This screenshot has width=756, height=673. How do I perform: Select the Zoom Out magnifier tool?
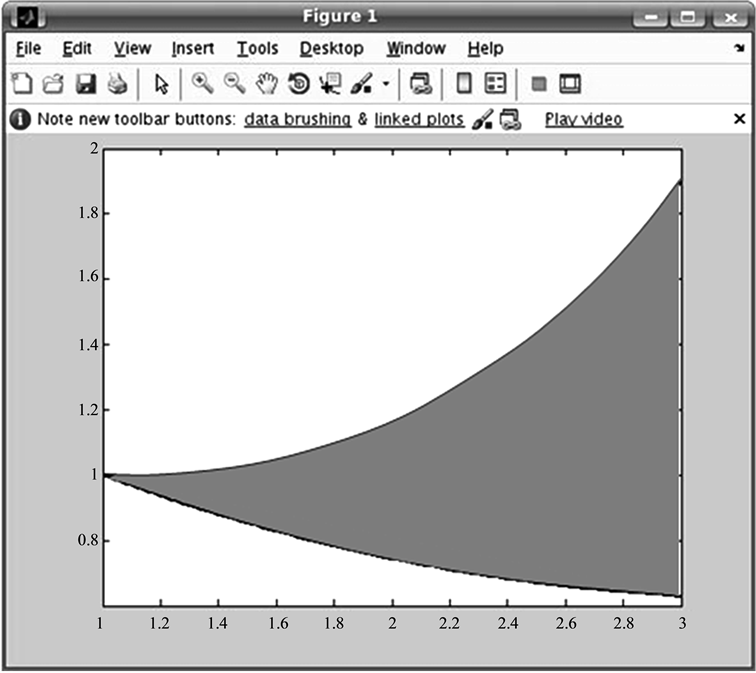(234, 84)
